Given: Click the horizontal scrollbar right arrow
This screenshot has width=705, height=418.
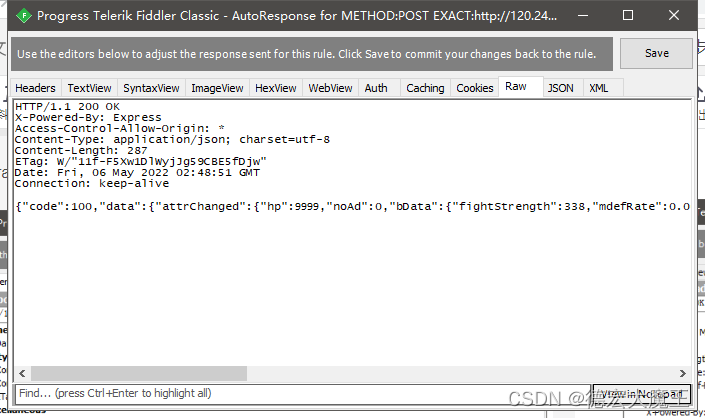Looking at the screenshot, I should tap(683, 374).
